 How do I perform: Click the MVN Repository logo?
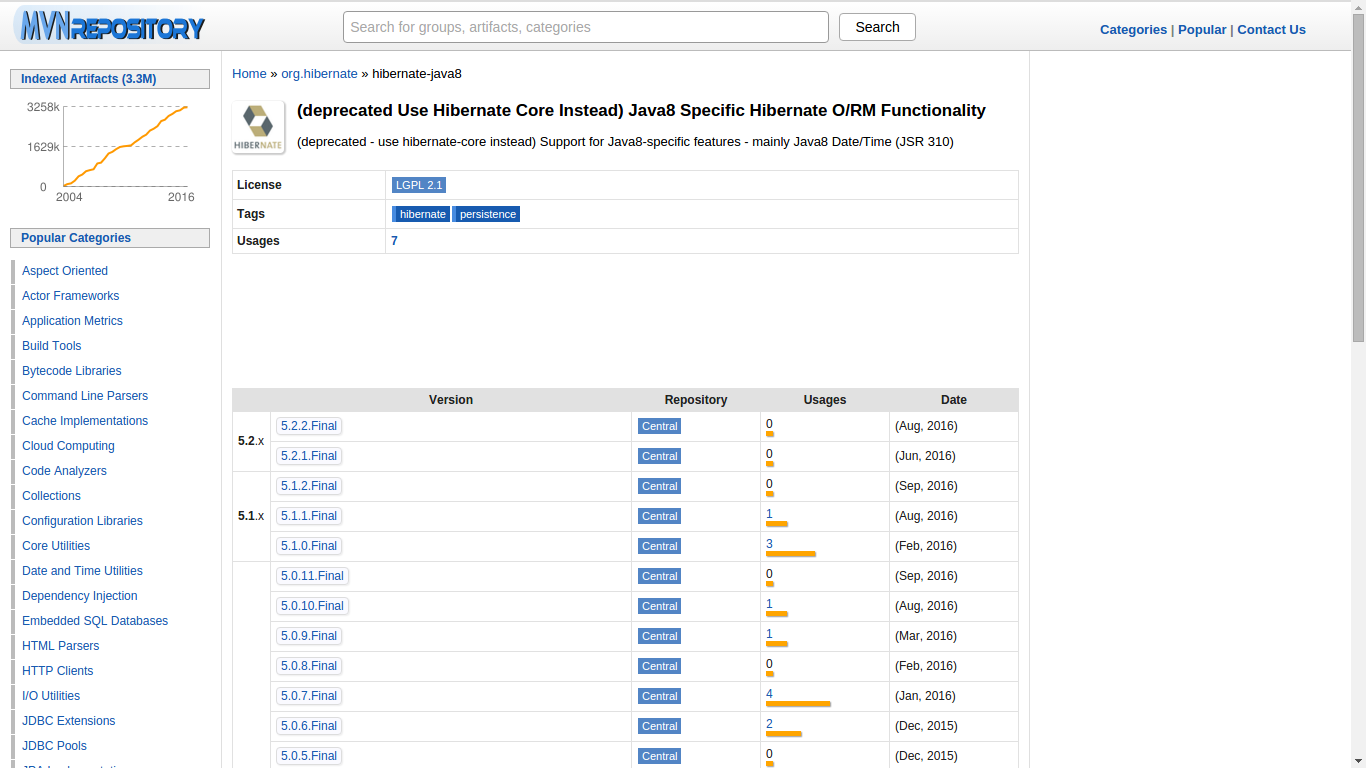(110, 27)
